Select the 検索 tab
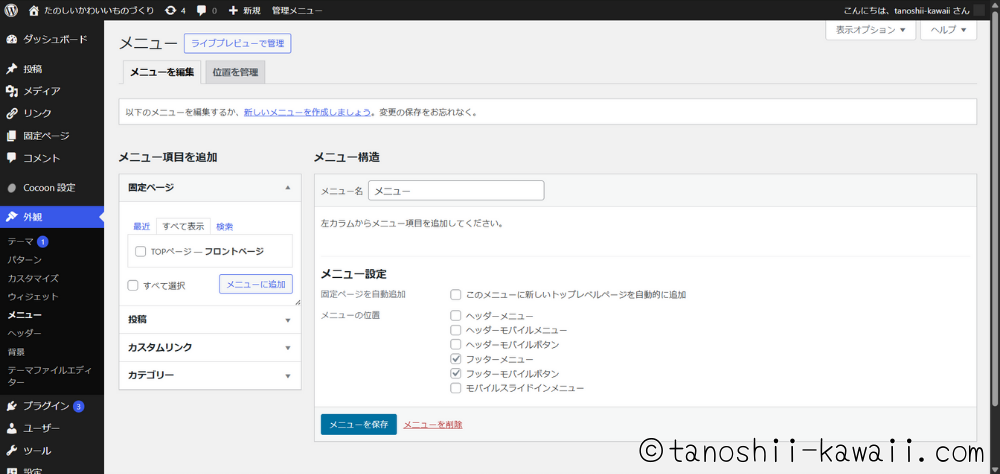The image size is (1000, 474). pyautogui.click(x=224, y=226)
